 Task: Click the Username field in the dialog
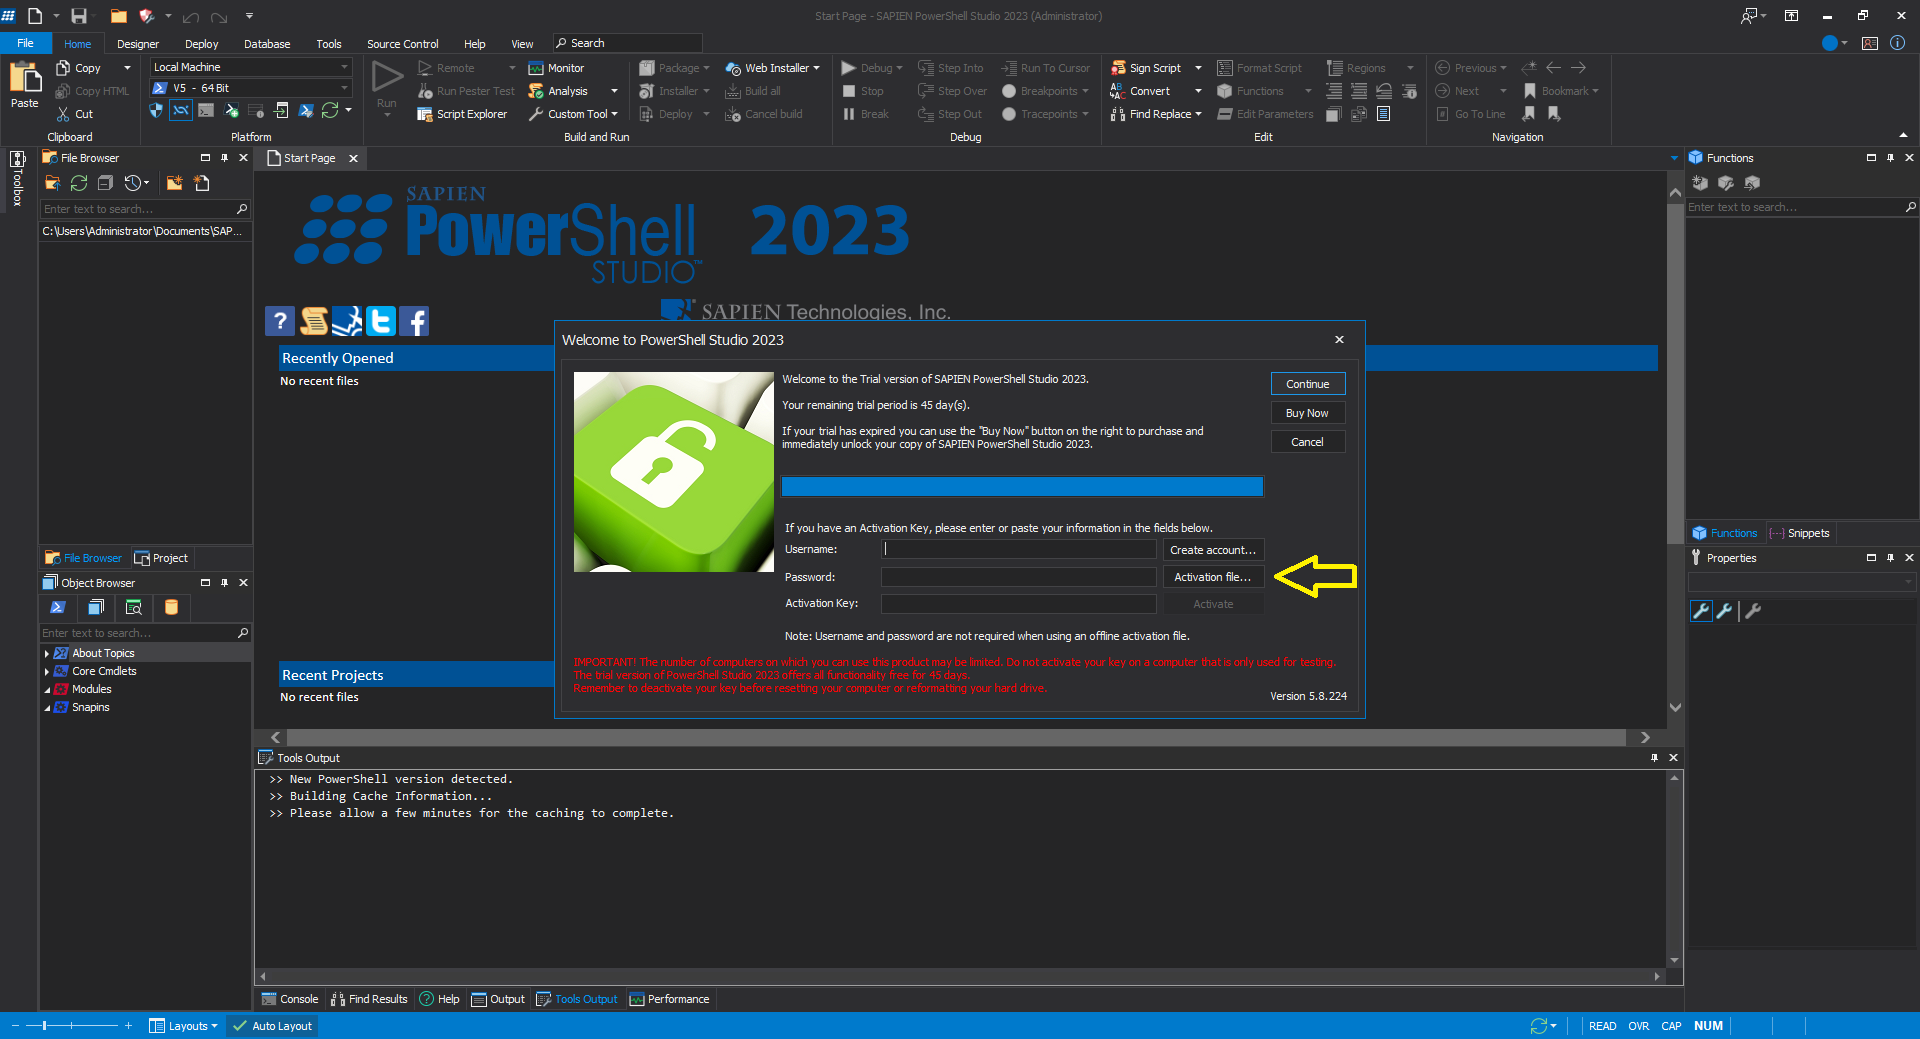pos(1019,549)
